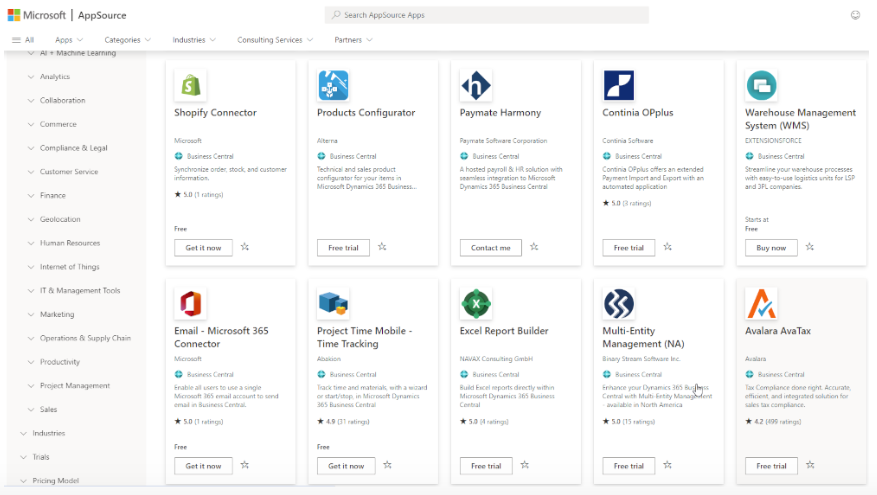Favorite Avalara AvaTax with its star
Viewport: 877px width, 495px height.
tap(810, 465)
